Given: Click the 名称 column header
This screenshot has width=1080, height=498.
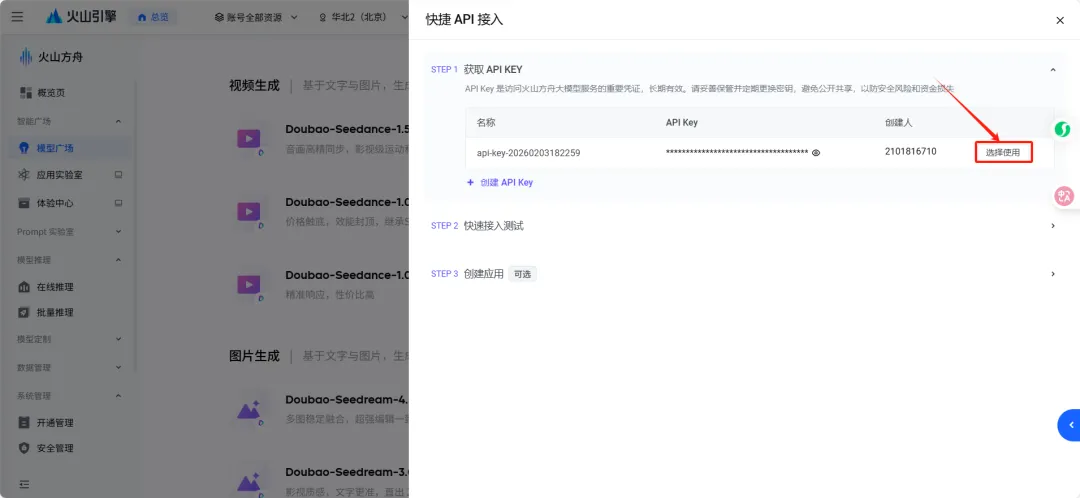Looking at the screenshot, I should coord(486,123).
